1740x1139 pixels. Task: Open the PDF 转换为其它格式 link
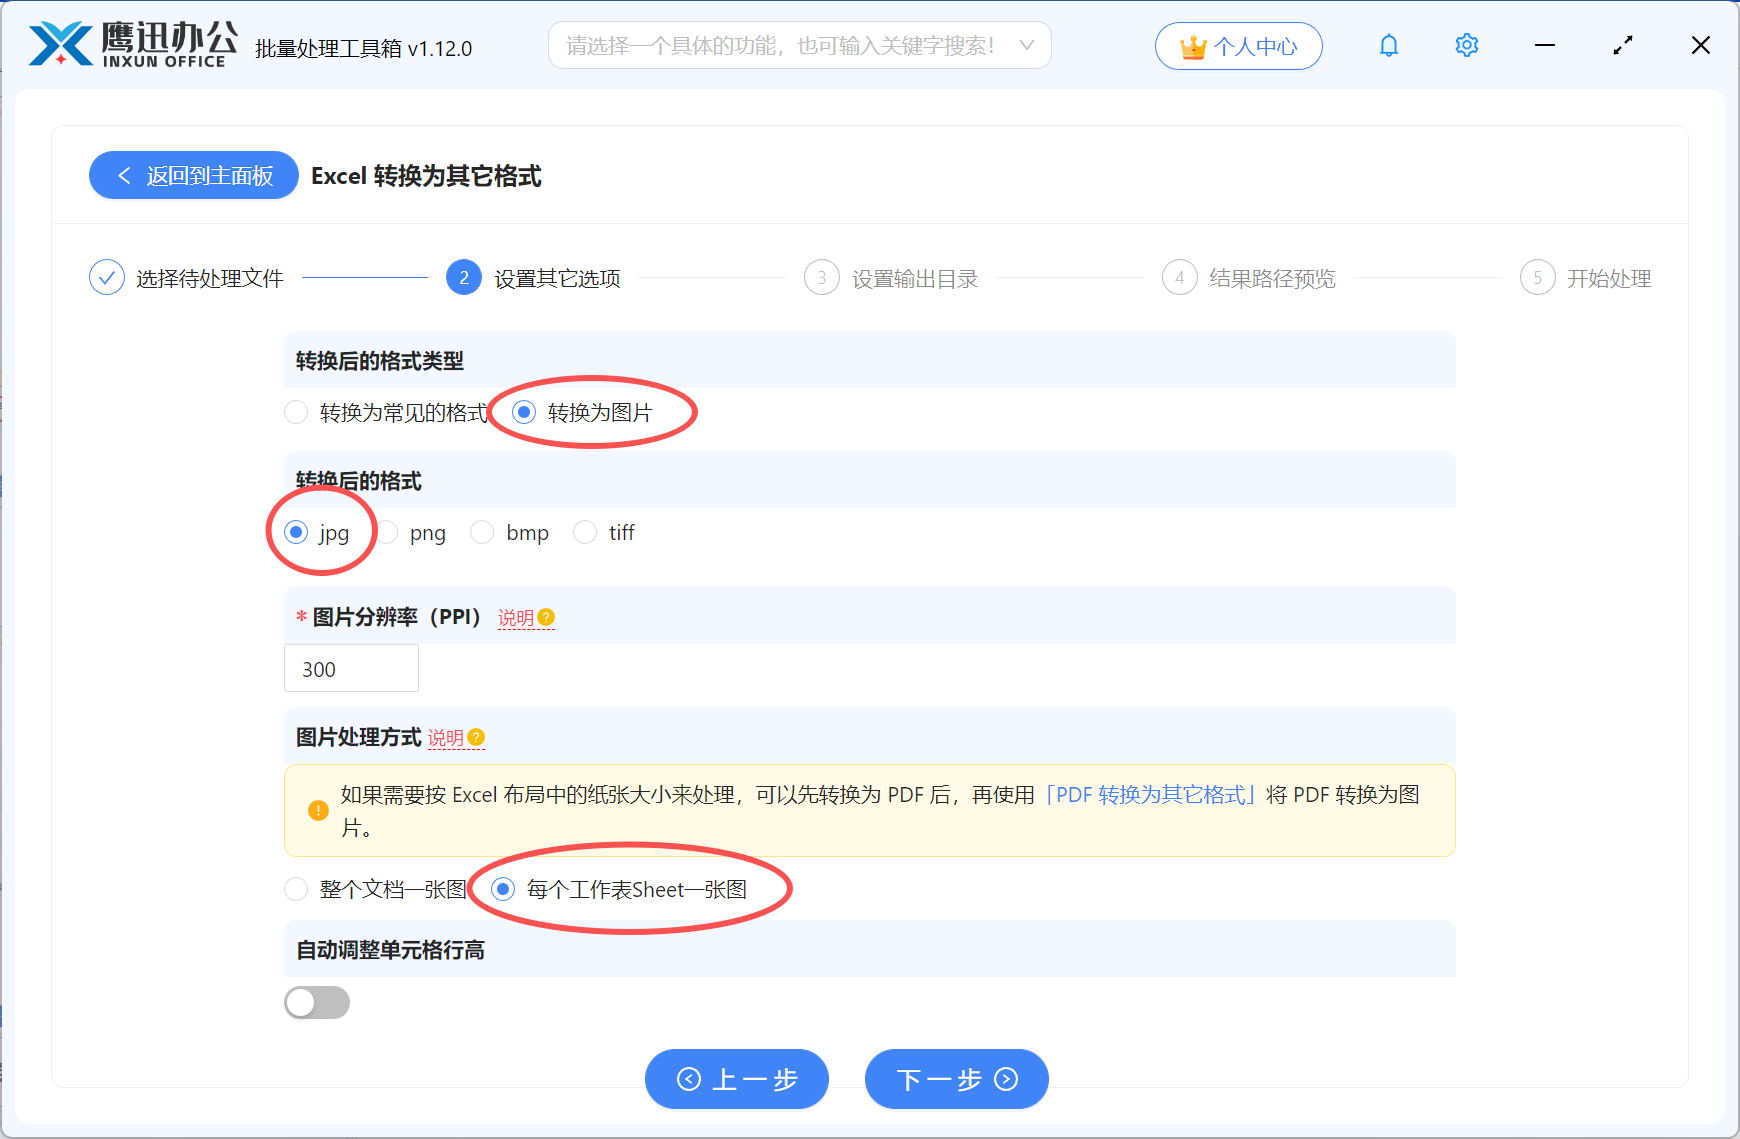(1149, 794)
